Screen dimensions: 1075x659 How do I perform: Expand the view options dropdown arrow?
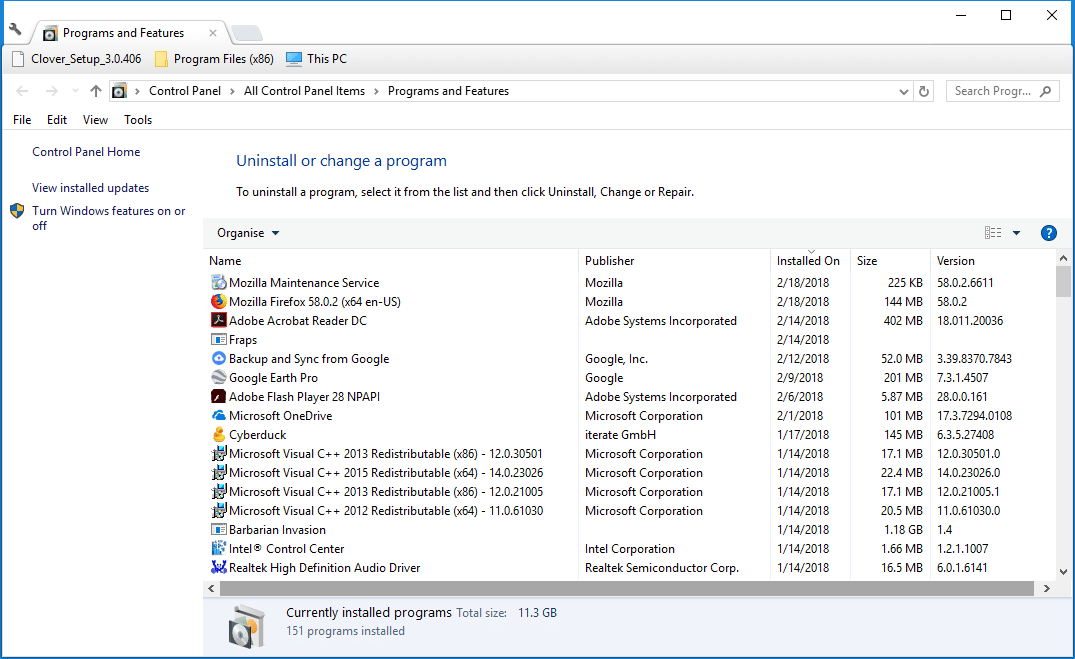point(1016,233)
